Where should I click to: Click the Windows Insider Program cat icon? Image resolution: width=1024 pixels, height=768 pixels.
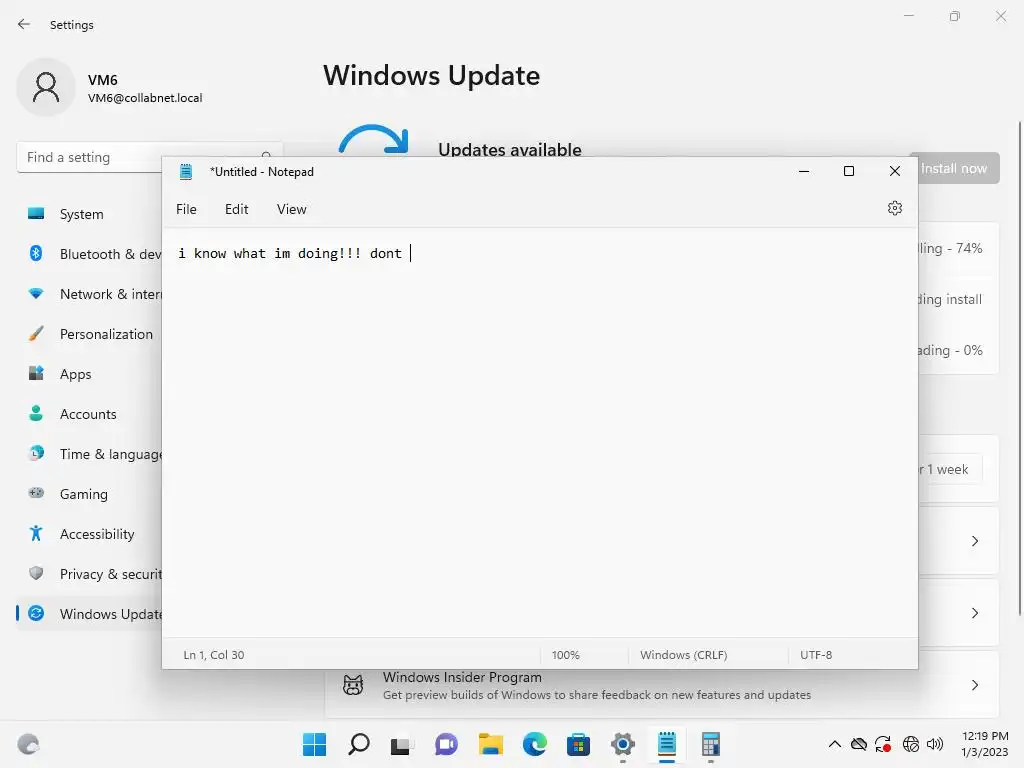pos(353,685)
